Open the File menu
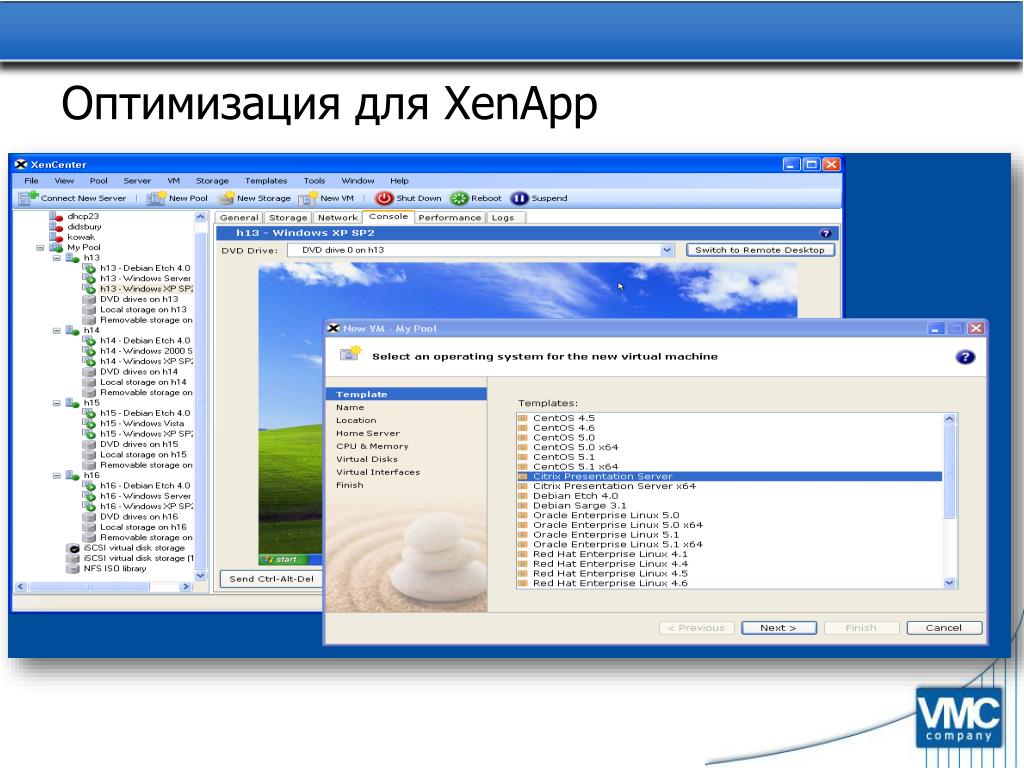The height and width of the screenshot is (768, 1024). coord(31,181)
